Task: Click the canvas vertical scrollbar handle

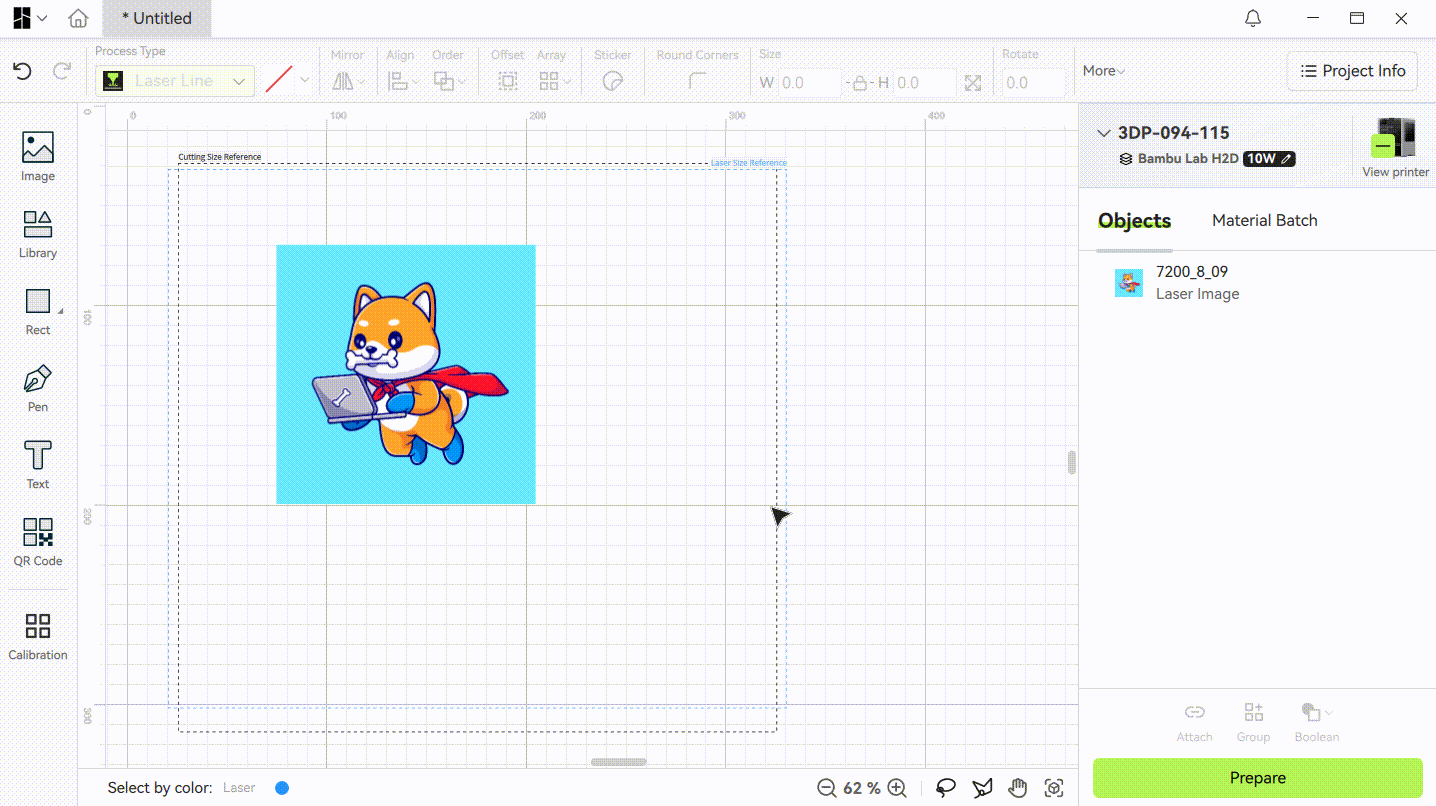Action: 1072,462
